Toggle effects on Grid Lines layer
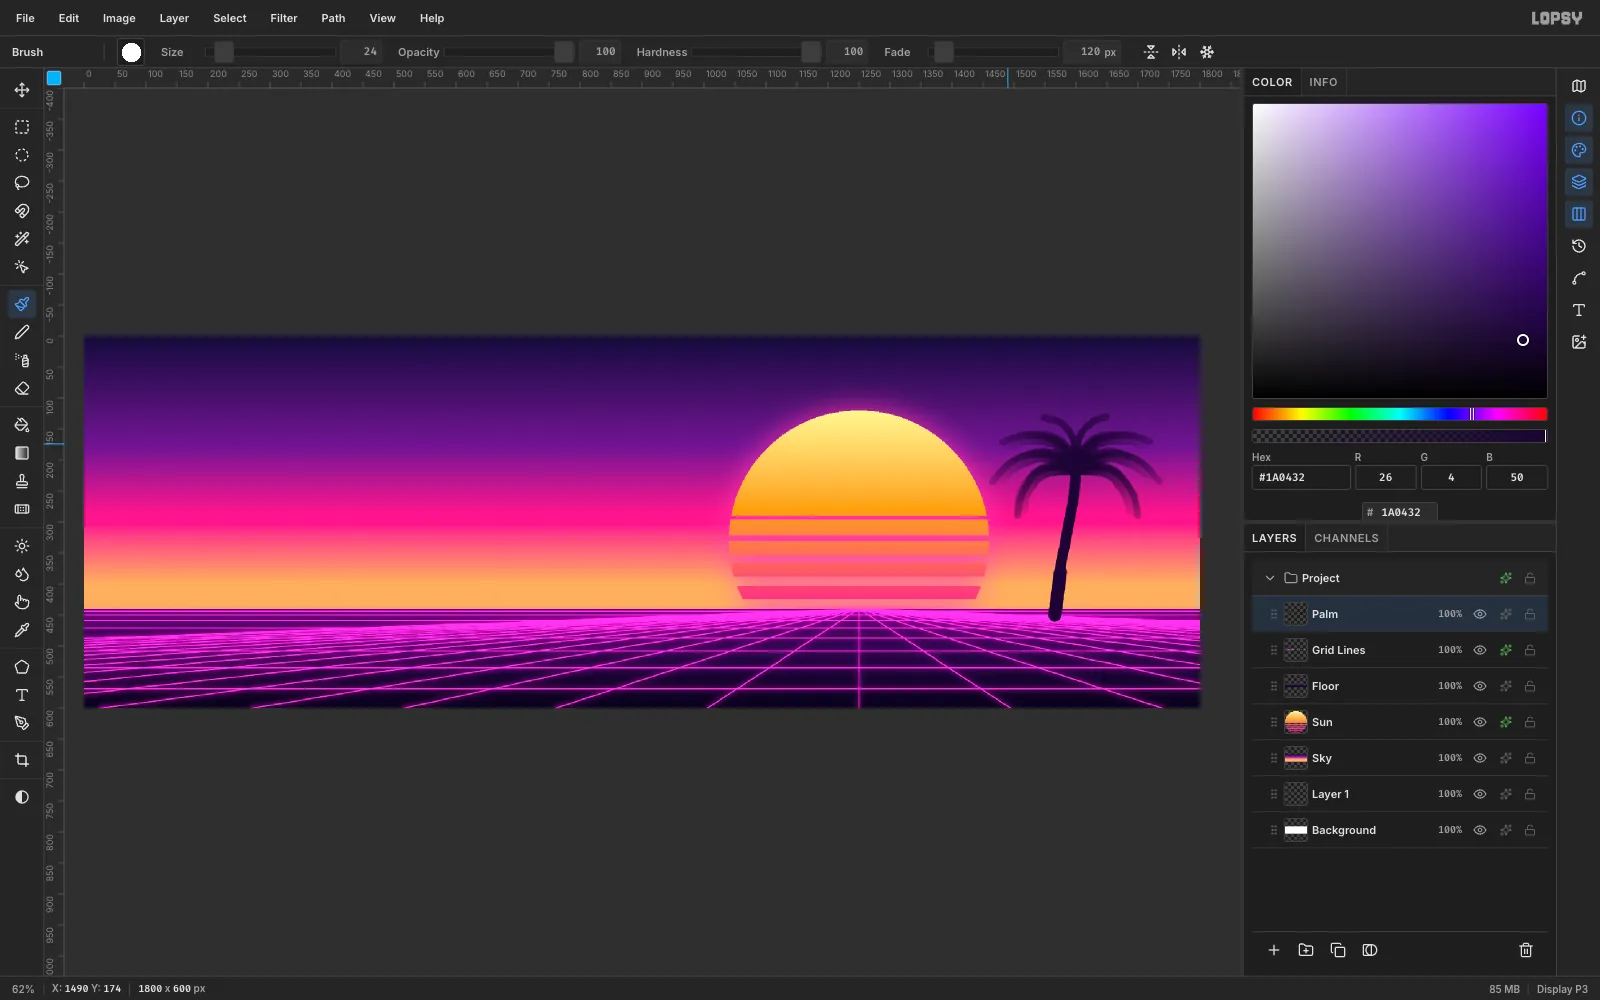Viewport: 1600px width, 1000px height. 1506,650
